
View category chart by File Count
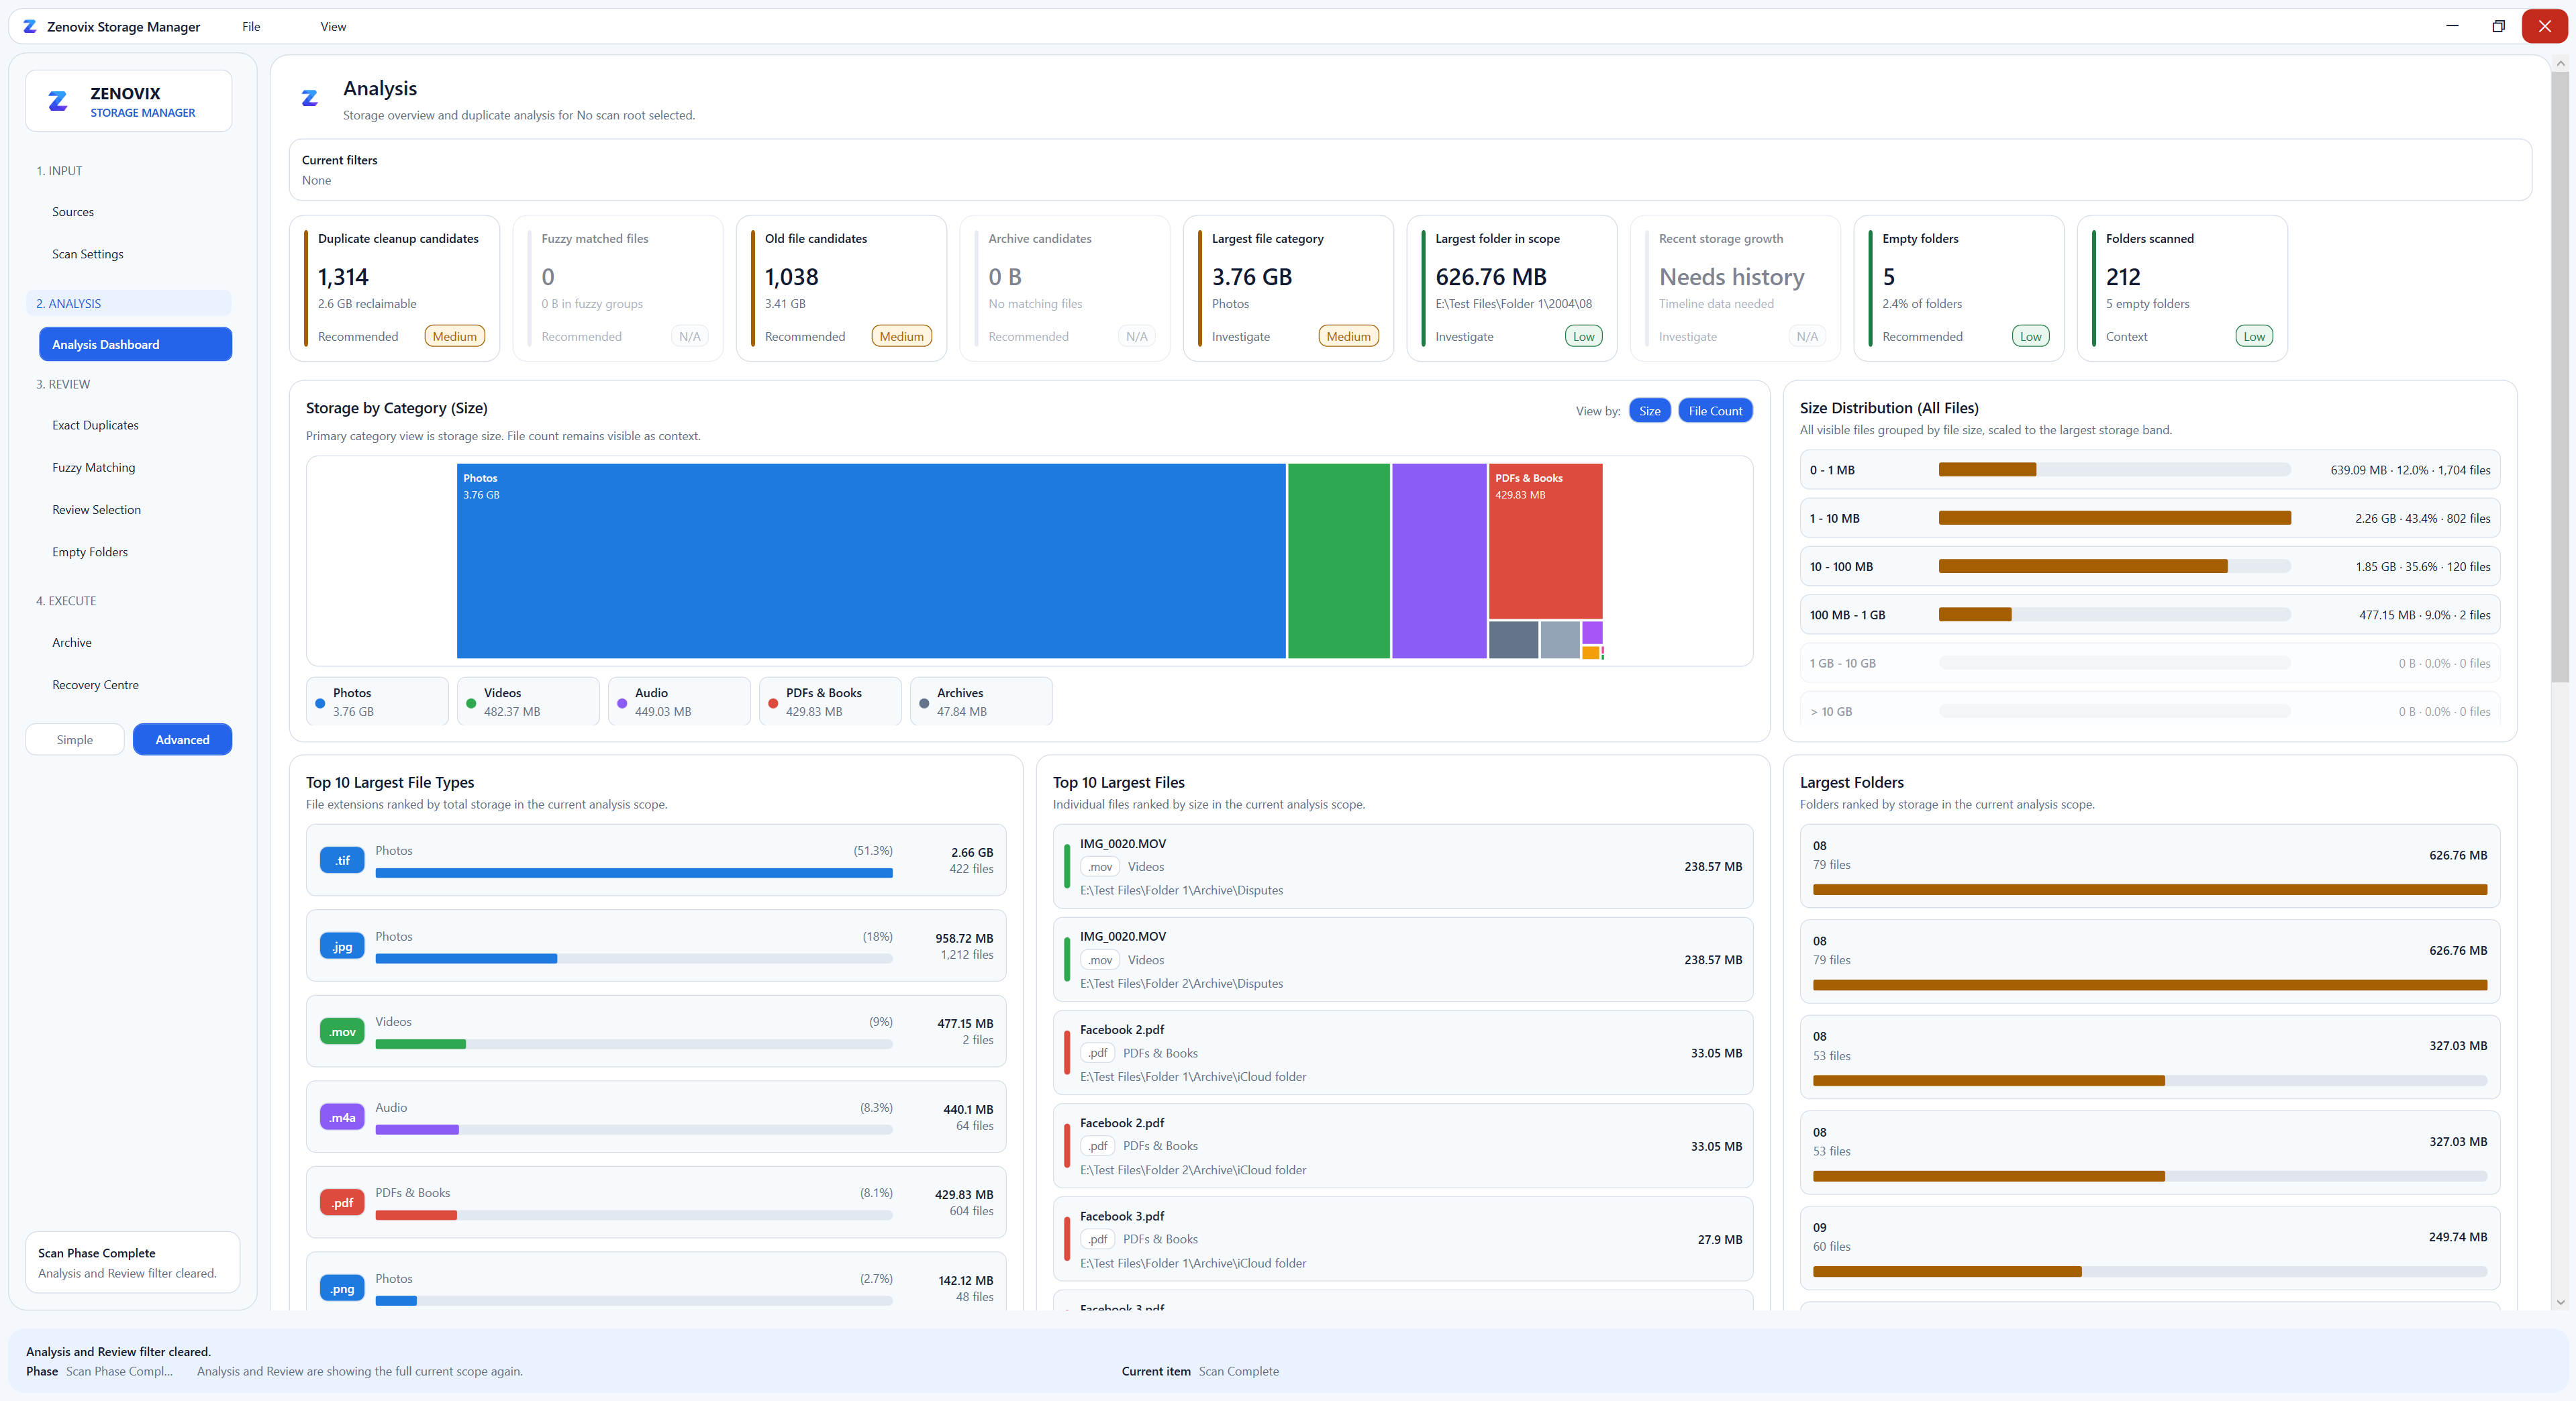[1715, 411]
